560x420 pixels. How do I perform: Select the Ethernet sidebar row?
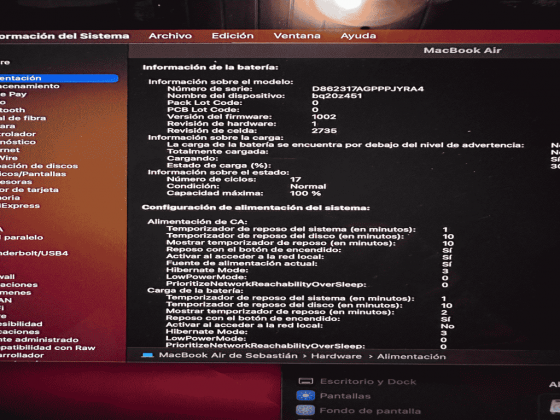(10, 150)
